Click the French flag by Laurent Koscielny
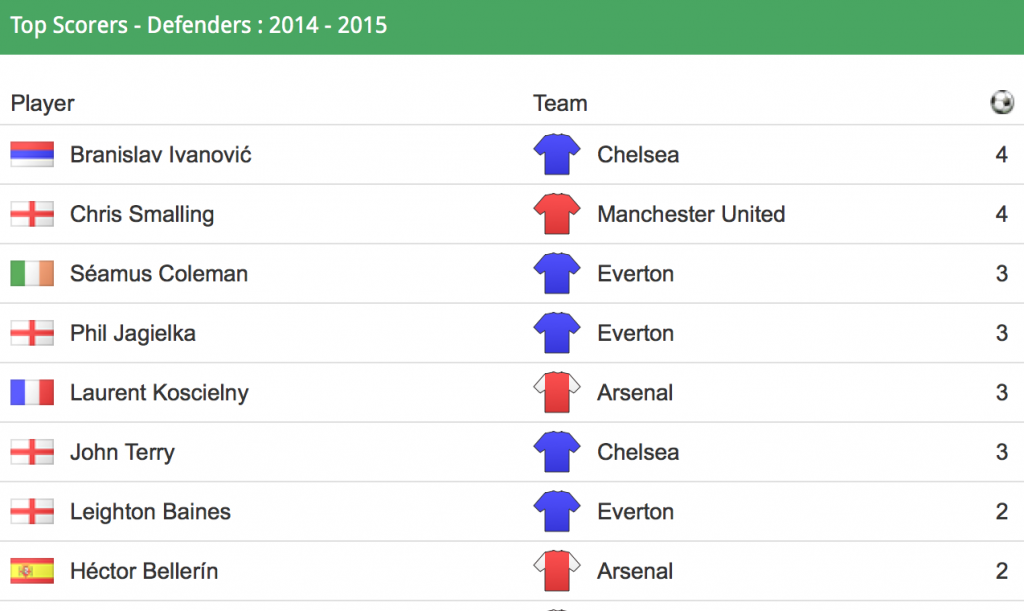Image resolution: width=1024 pixels, height=611 pixels. pos(32,392)
